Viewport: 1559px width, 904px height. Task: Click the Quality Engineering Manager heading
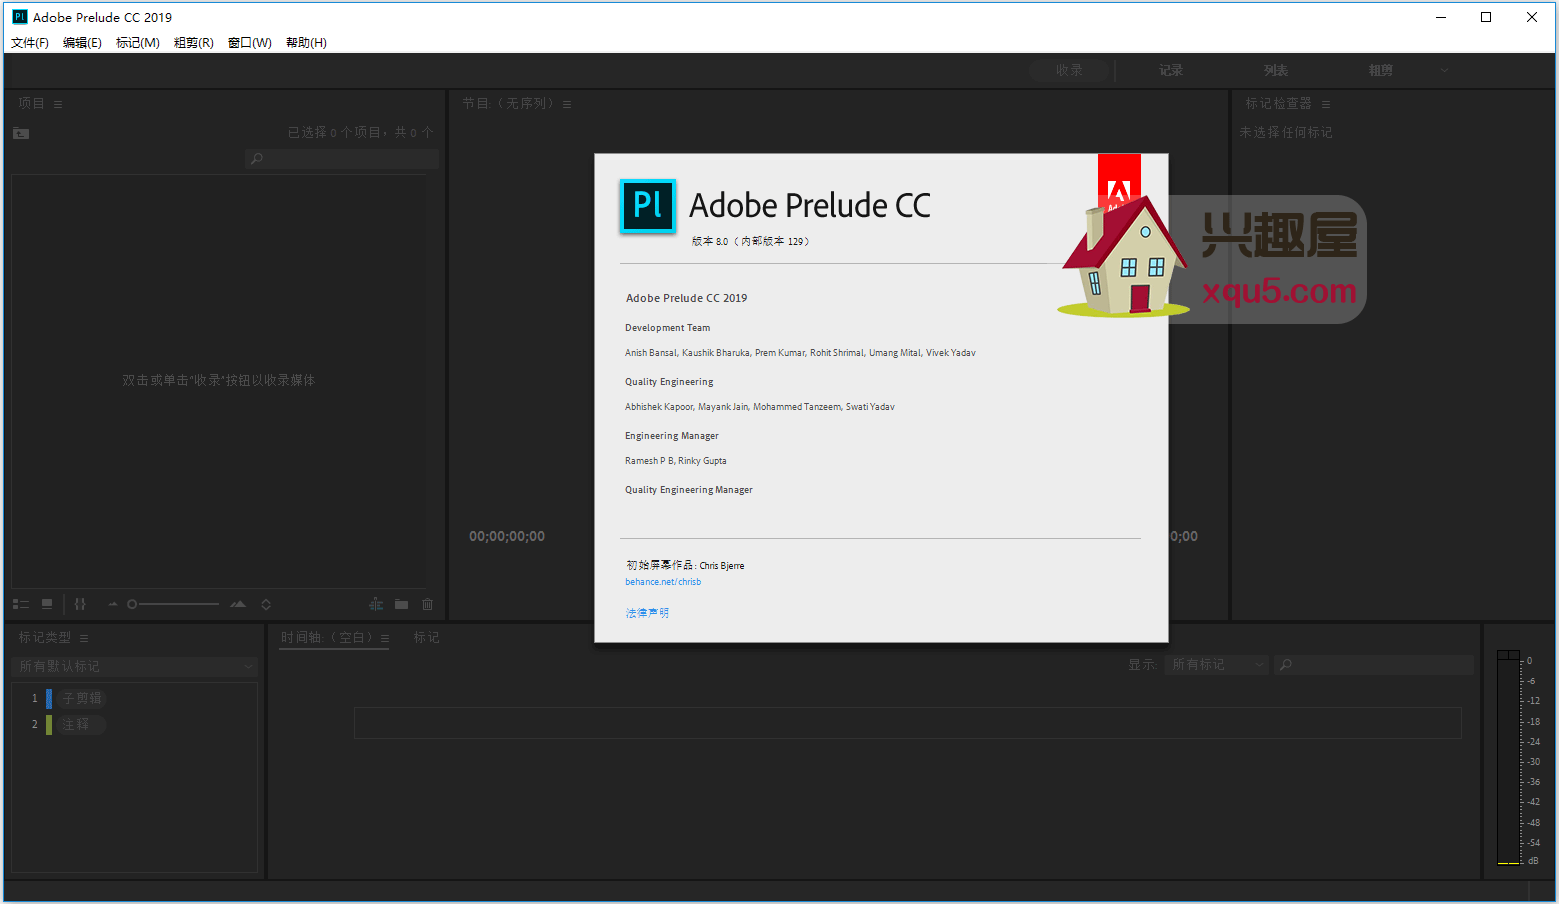click(x=688, y=490)
